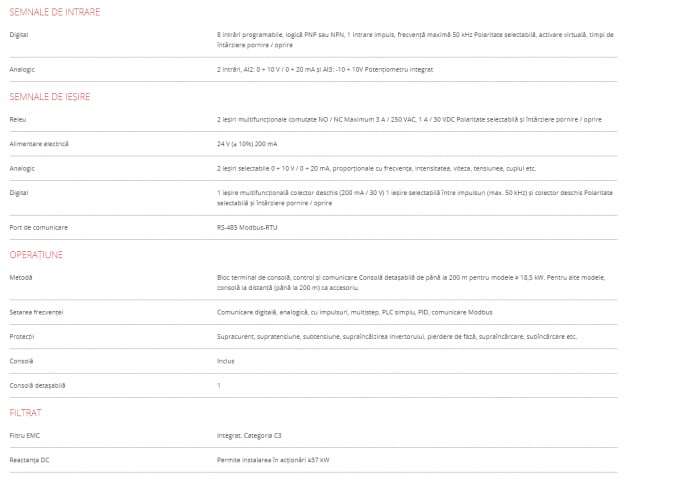
Task: Select the Metodă row label
Action: pos(21,277)
